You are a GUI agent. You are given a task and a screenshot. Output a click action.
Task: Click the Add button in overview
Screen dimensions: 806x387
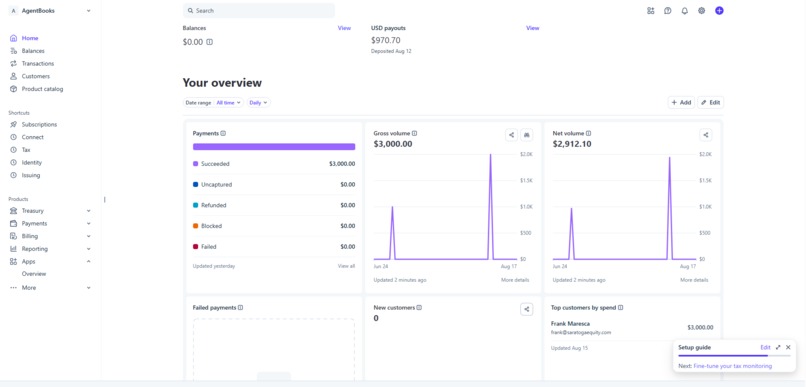pyautogui.click(x=681, y=103)
